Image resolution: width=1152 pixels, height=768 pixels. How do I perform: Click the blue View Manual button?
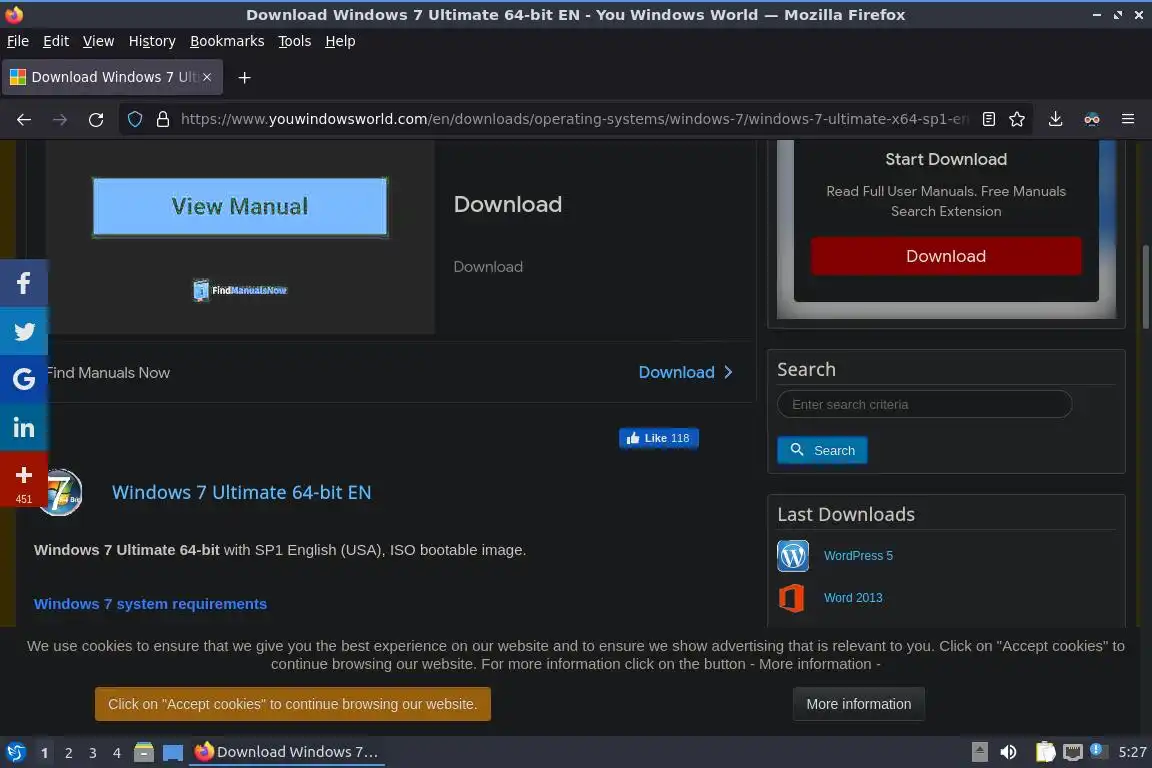(x=240, y=207)
